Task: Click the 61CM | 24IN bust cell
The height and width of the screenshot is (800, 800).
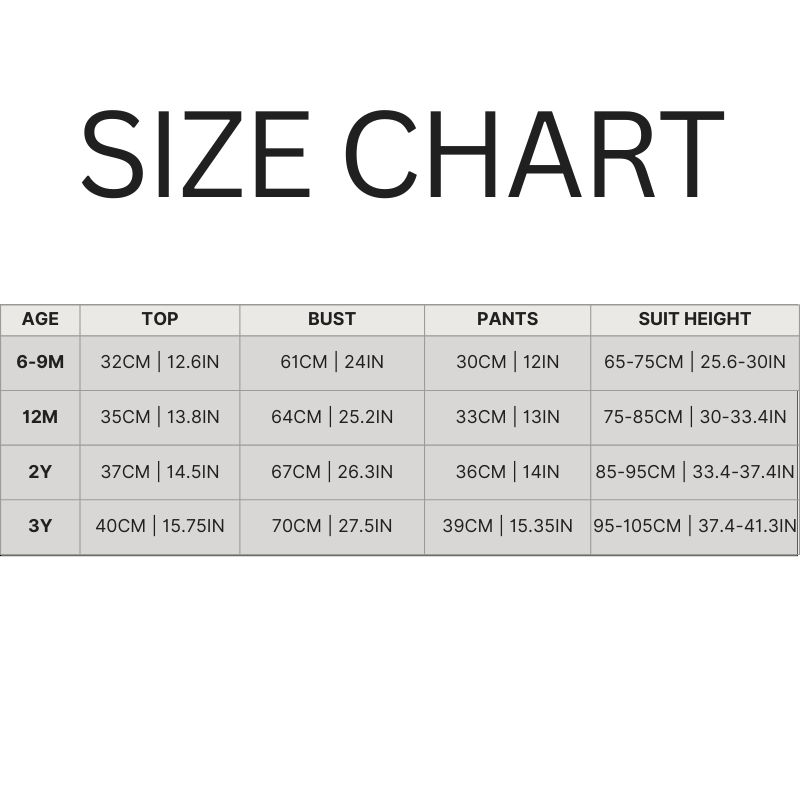Action: (332, 362)
